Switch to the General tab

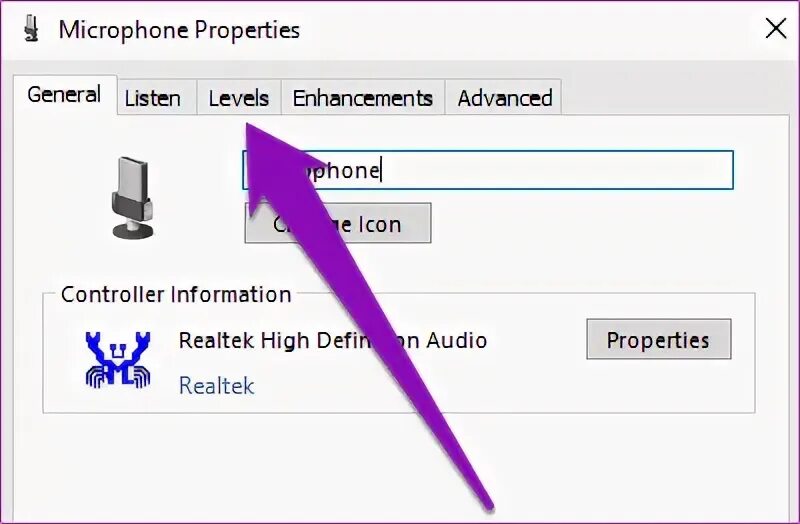(x=64, y=95)
